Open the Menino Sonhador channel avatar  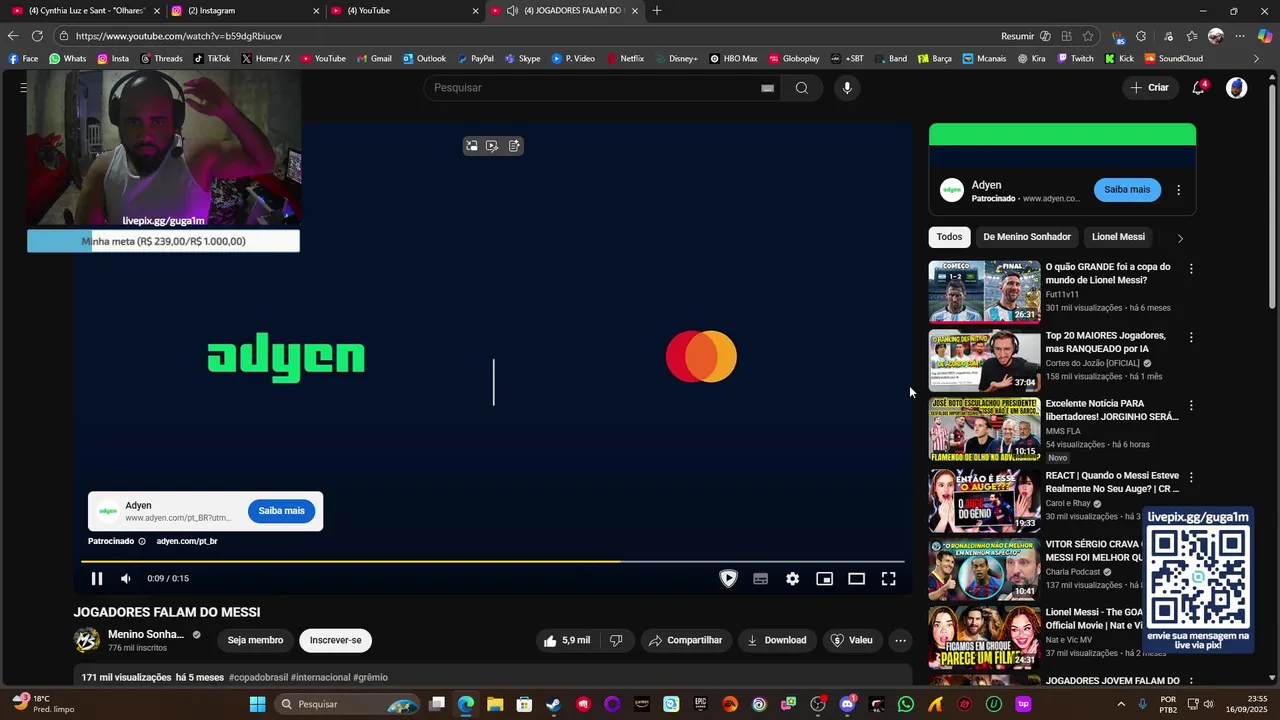tap(87, 640)
